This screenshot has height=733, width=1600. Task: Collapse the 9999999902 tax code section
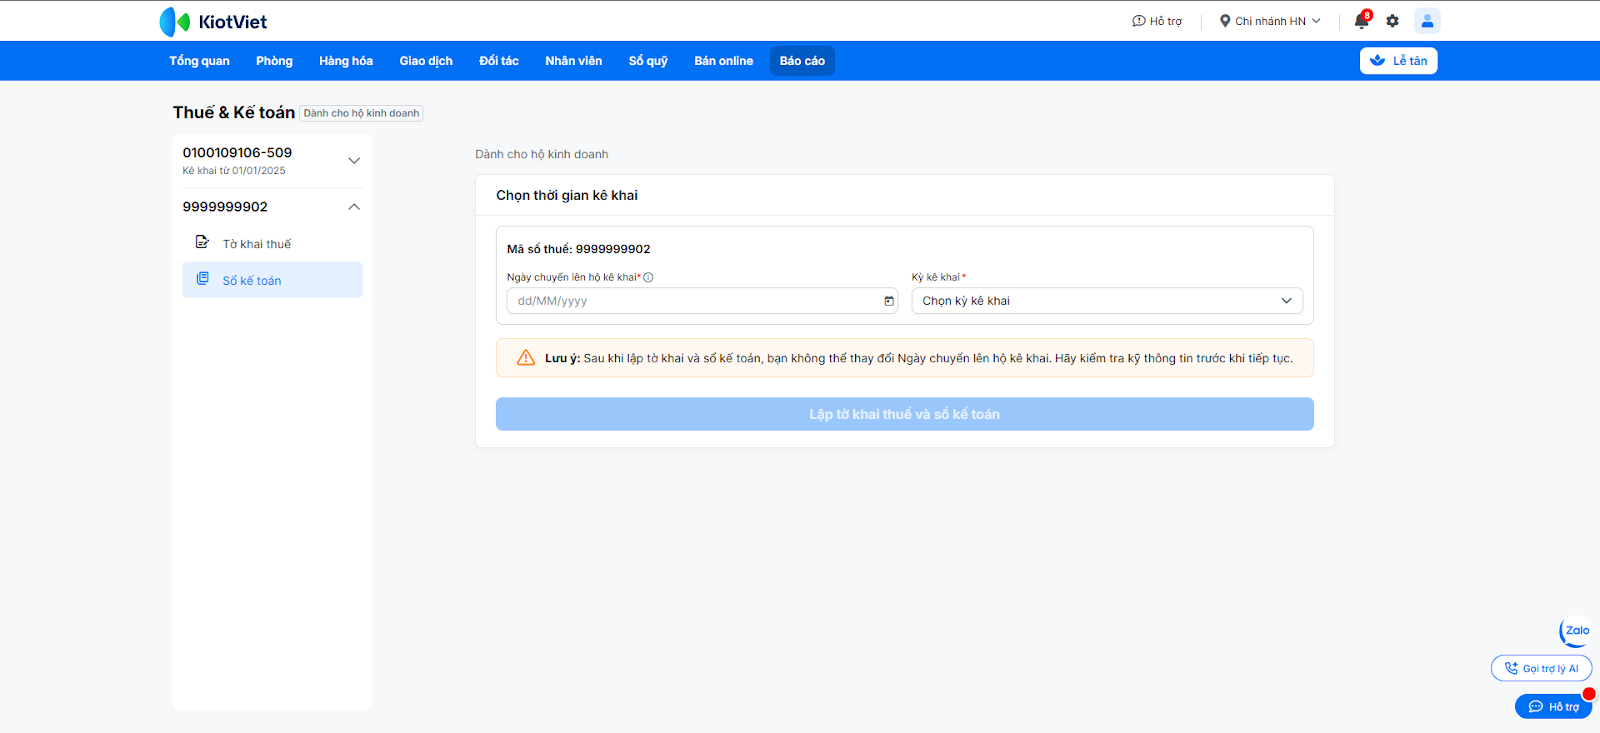[x=354, y=207]
